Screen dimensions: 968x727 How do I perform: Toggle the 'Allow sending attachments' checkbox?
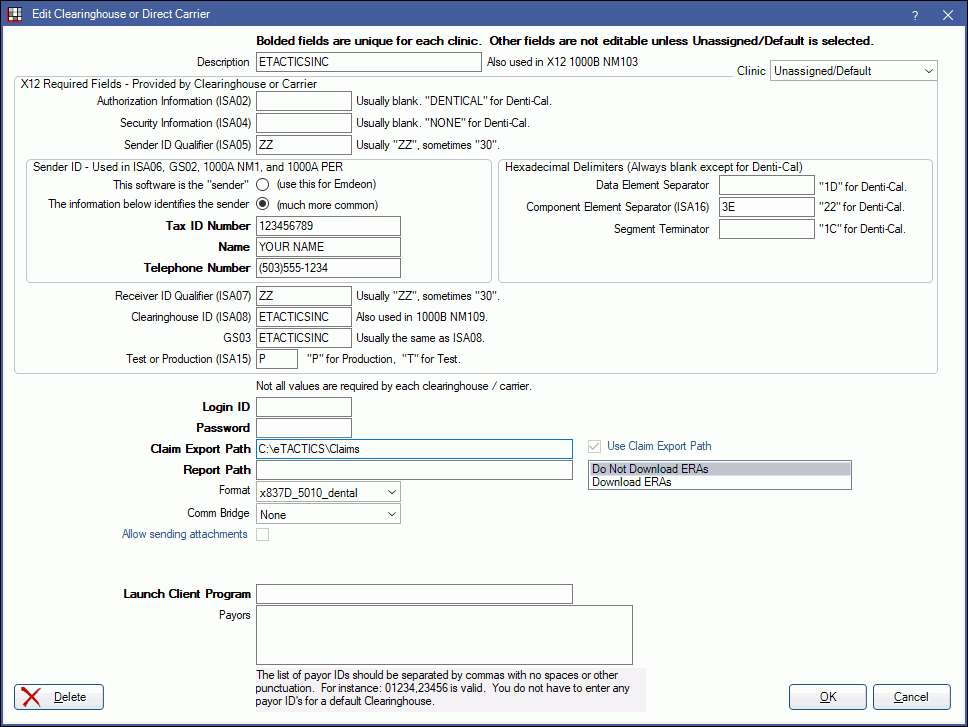262,534
